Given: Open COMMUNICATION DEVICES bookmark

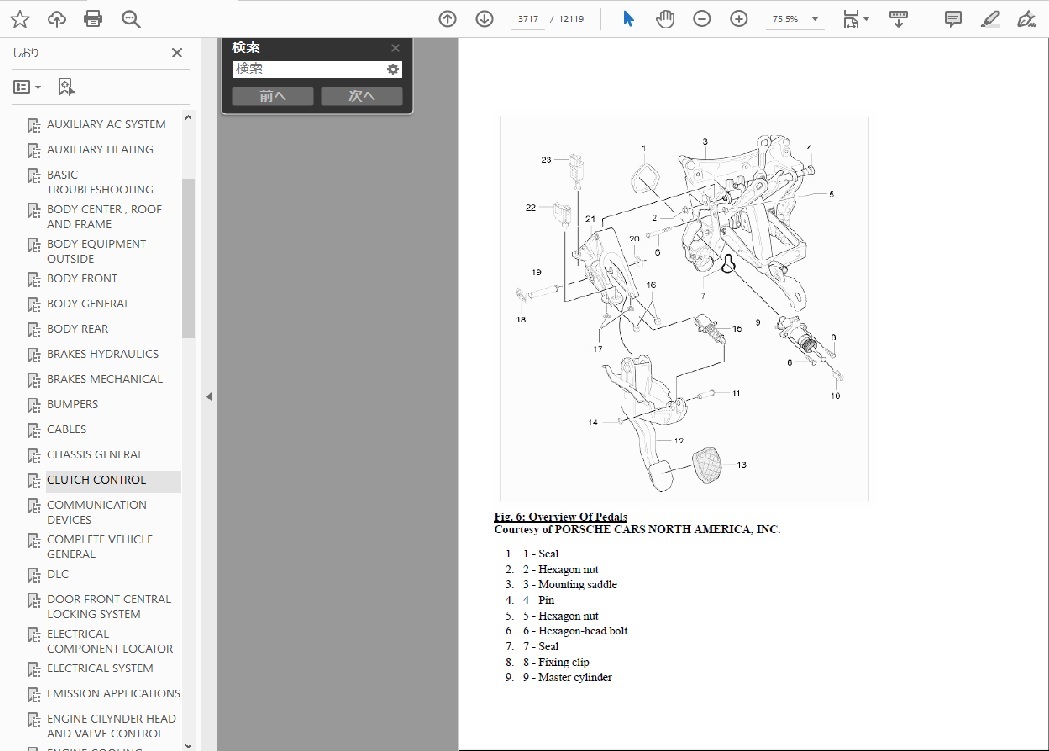Looking at the screenshot, I should pyautogui.click(x=97, y=512).
